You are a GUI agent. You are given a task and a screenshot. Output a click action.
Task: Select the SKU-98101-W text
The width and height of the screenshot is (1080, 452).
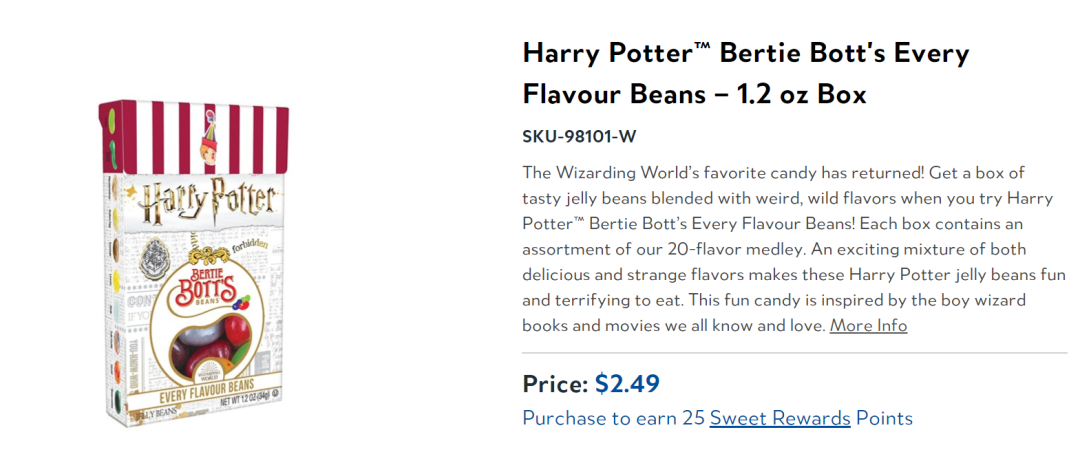pyautogui.click(x=579, y=136)
